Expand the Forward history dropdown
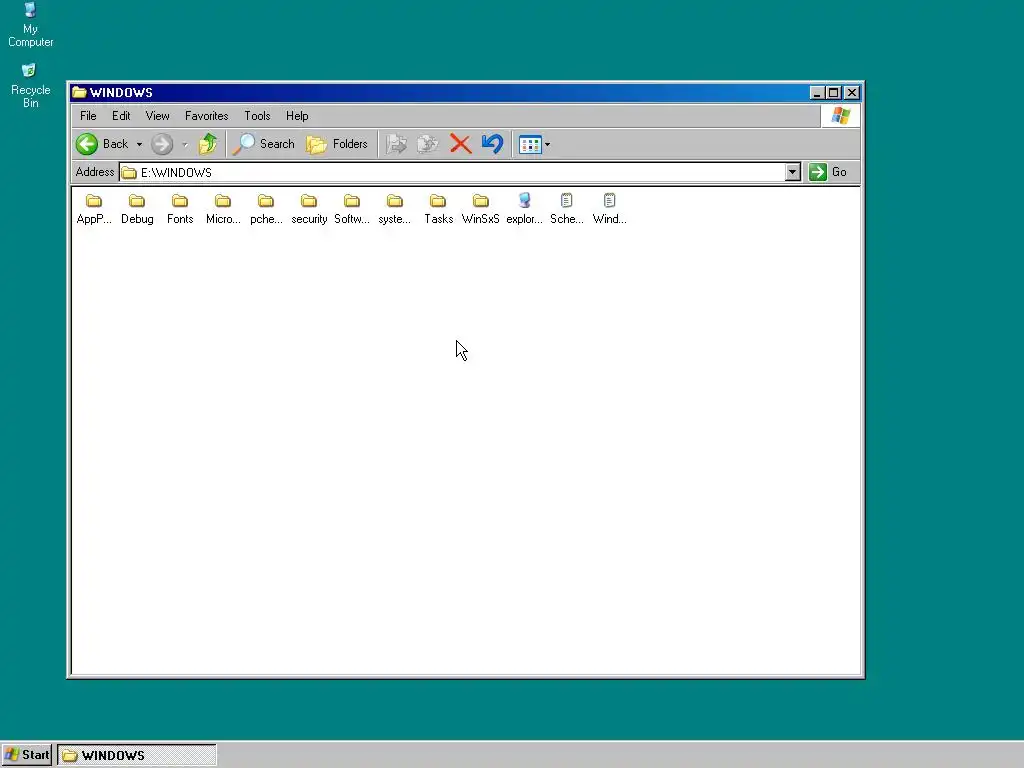The width and height of the screenshot is (1024, 768). [185, 144]
